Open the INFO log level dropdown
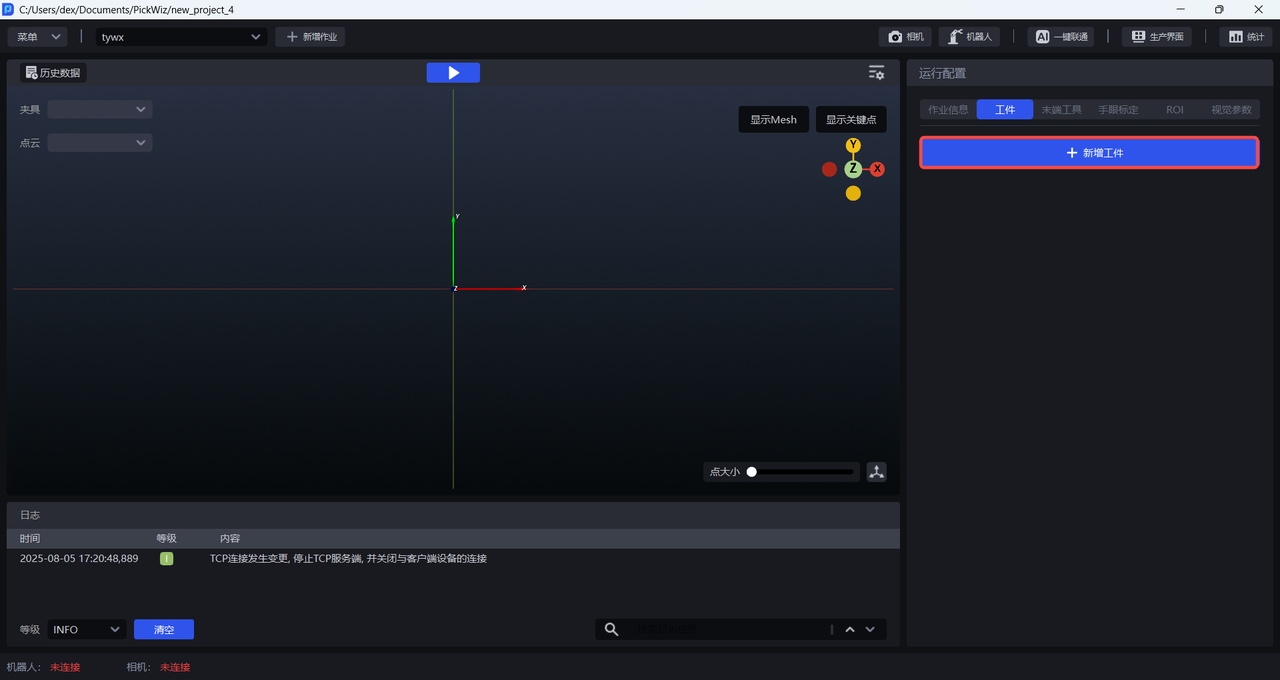Viewport: 1280px width, 680px height. coord(87,629)
